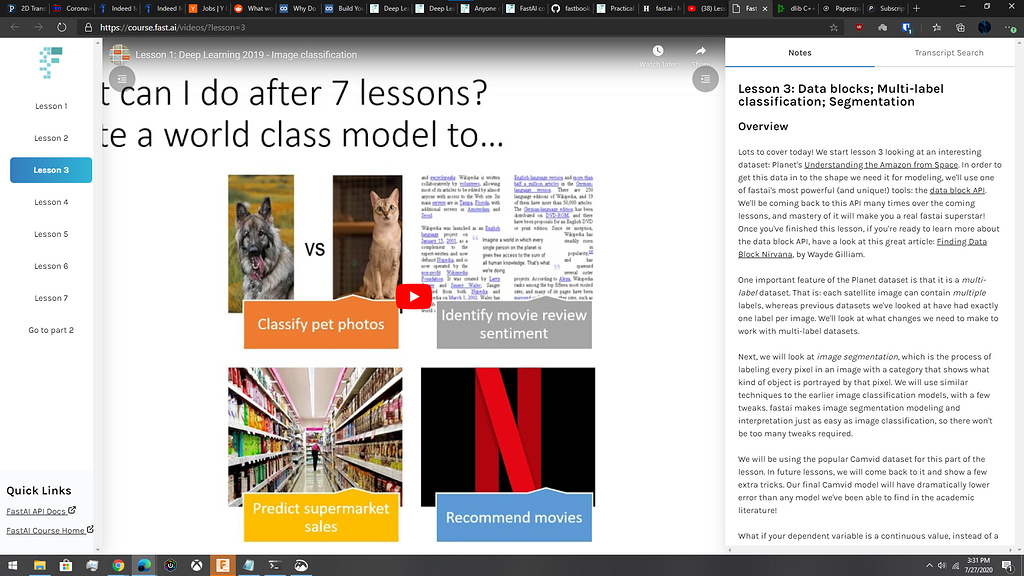The width and height of the screenshot is (1024, 576).
Task: Click the red AdBlock extension icon
Action: tap(859, 28)
